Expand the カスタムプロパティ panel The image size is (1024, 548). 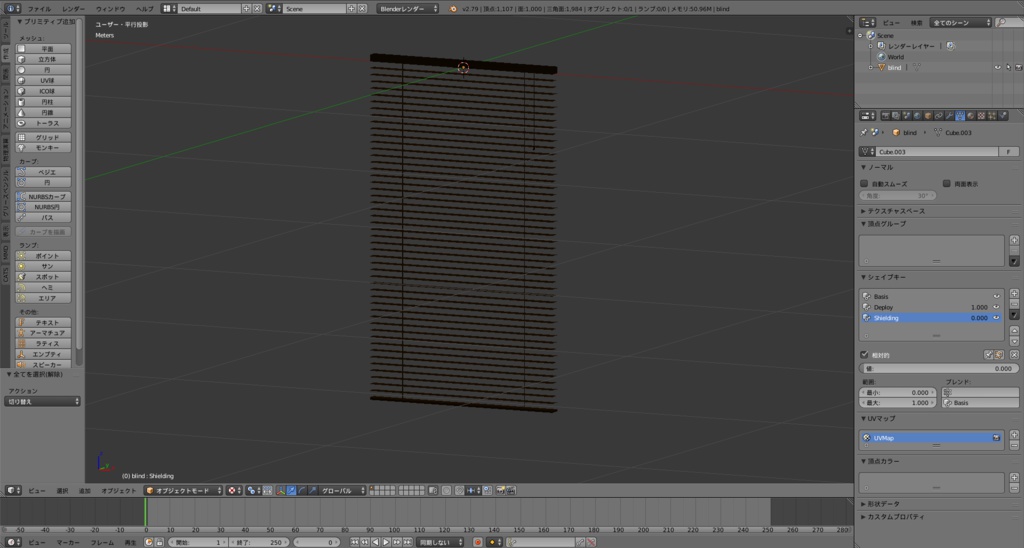point(892,517)
